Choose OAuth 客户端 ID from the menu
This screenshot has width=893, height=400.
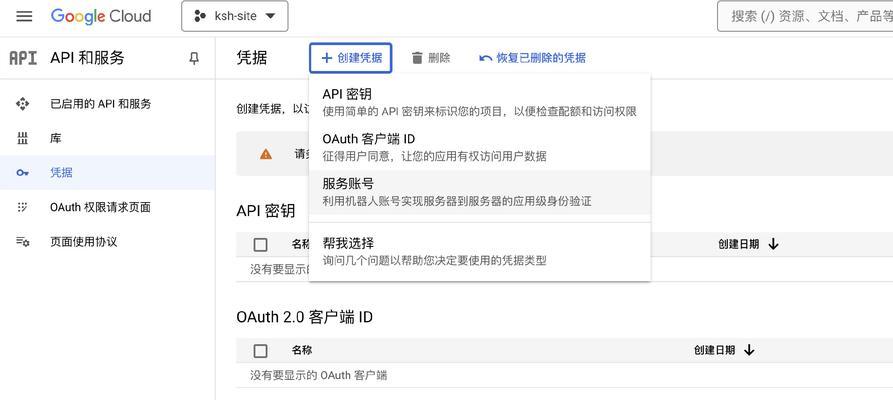point(480,147)
